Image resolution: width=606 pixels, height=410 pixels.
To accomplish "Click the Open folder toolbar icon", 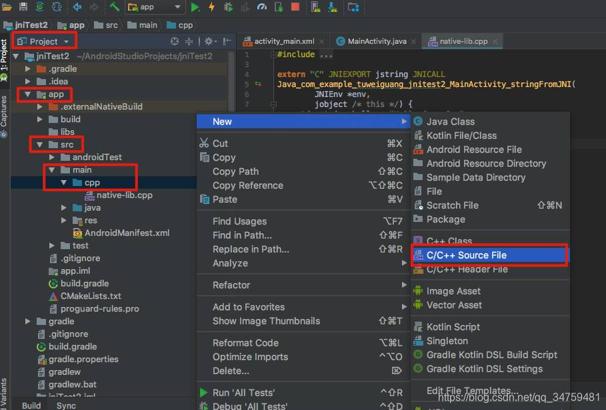I will pyautogui.click(x=7, y=7).
